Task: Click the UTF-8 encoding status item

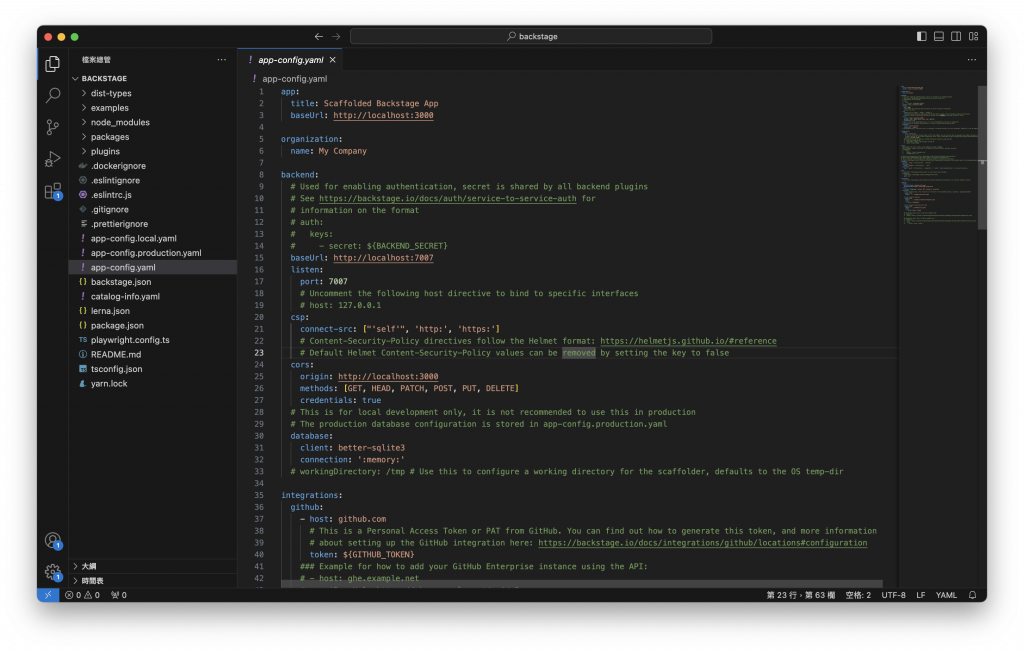Action: tap(893, 595)
